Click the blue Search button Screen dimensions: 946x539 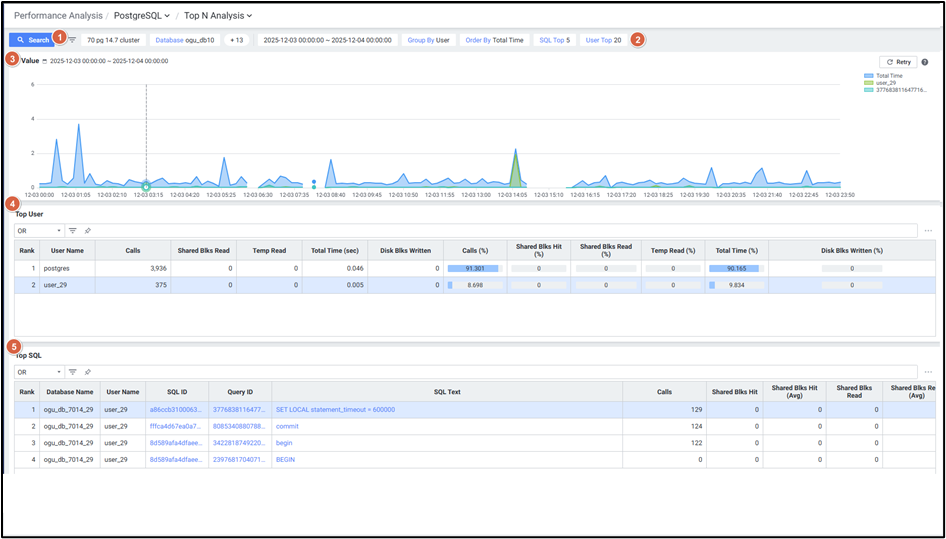(x=32, y=40)
